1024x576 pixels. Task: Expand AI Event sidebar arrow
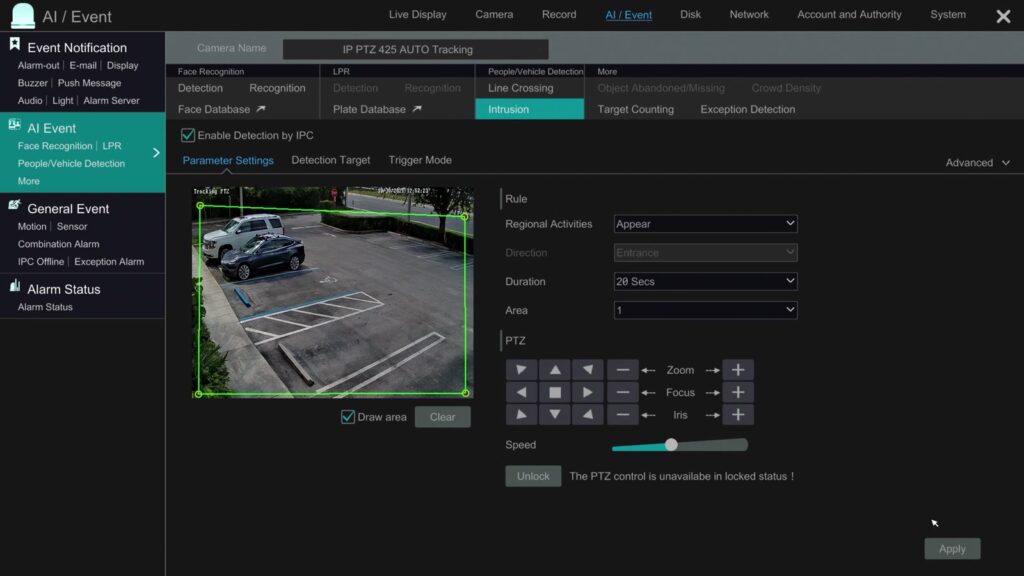click(156, 153)
